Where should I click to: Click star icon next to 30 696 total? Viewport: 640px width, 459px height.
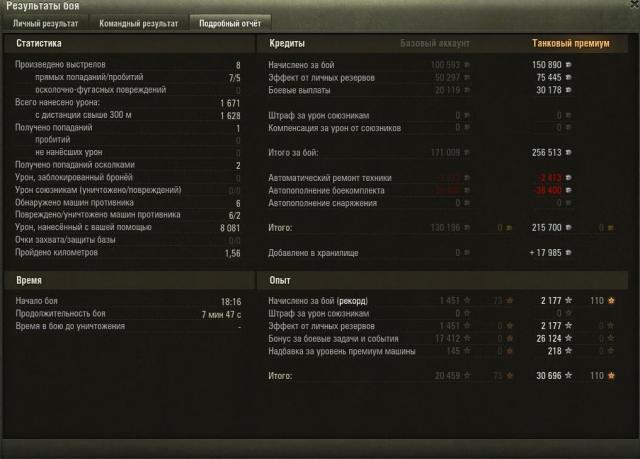[x=568, y=376]
